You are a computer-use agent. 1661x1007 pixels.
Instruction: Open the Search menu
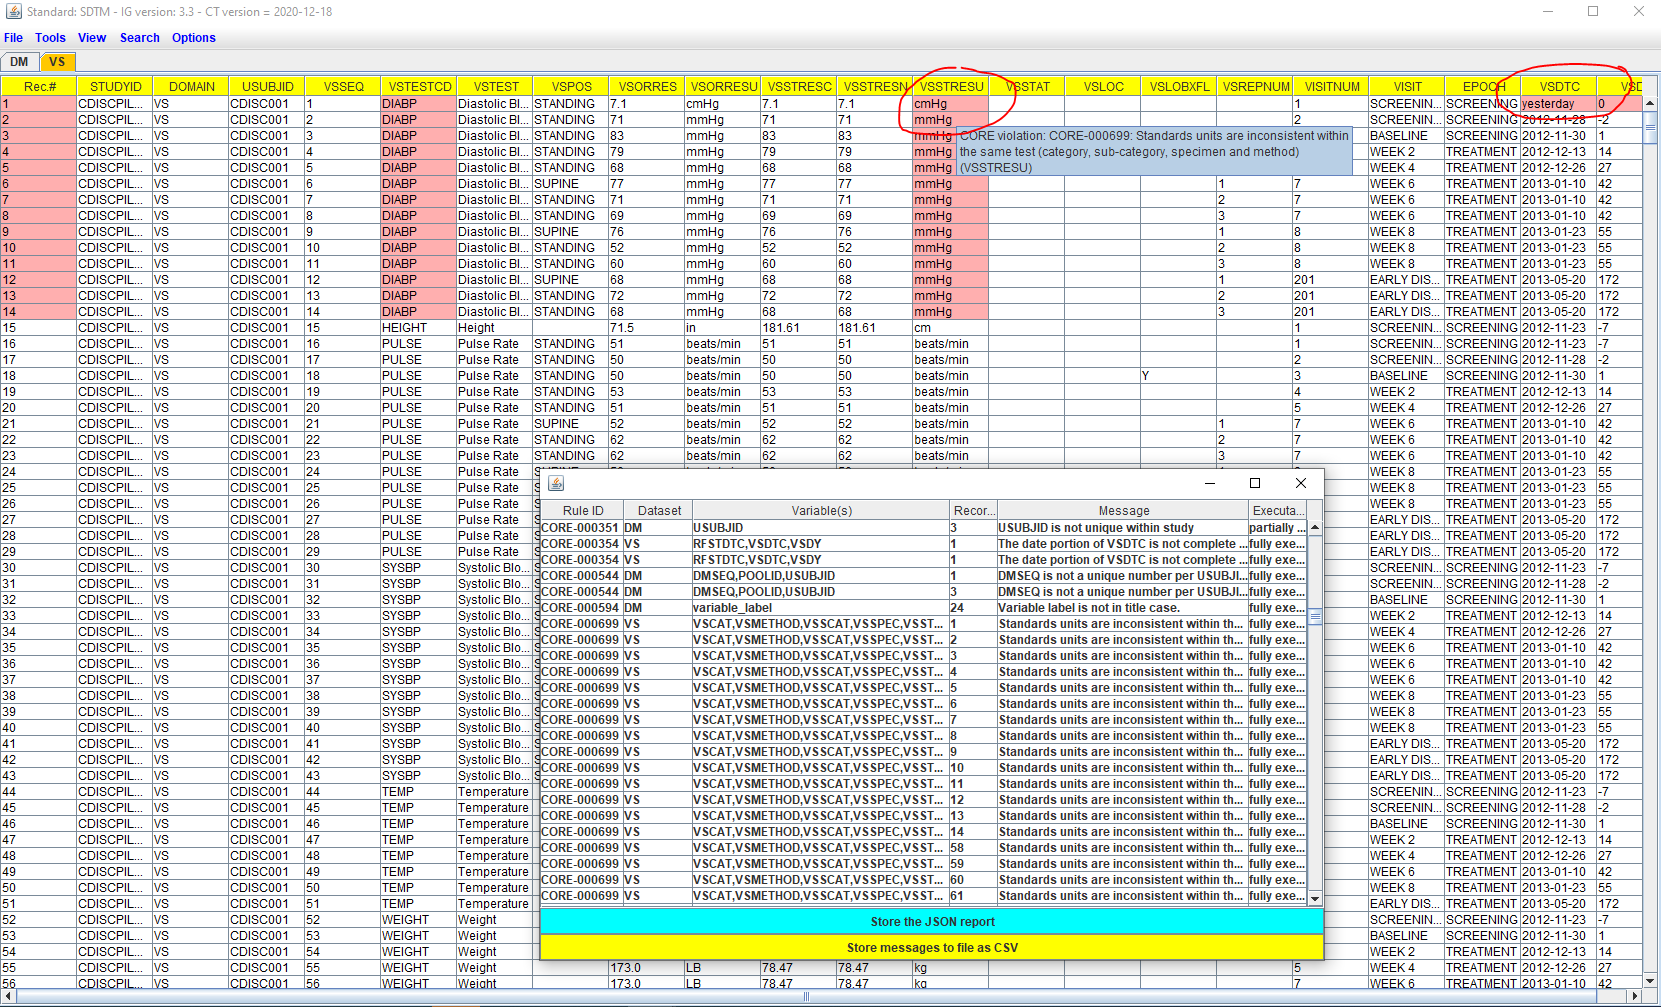139,38
